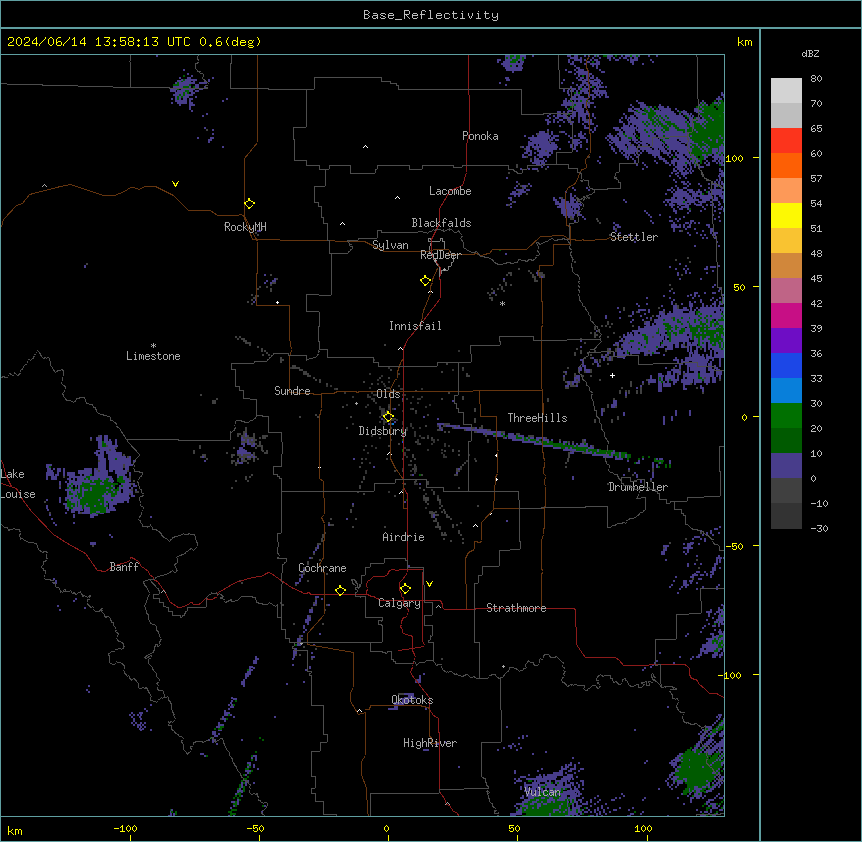Pick the gold 48-51 dBZ legend swatch
Image resolution: width=862 pixels, height=842 pixels.
786,241
